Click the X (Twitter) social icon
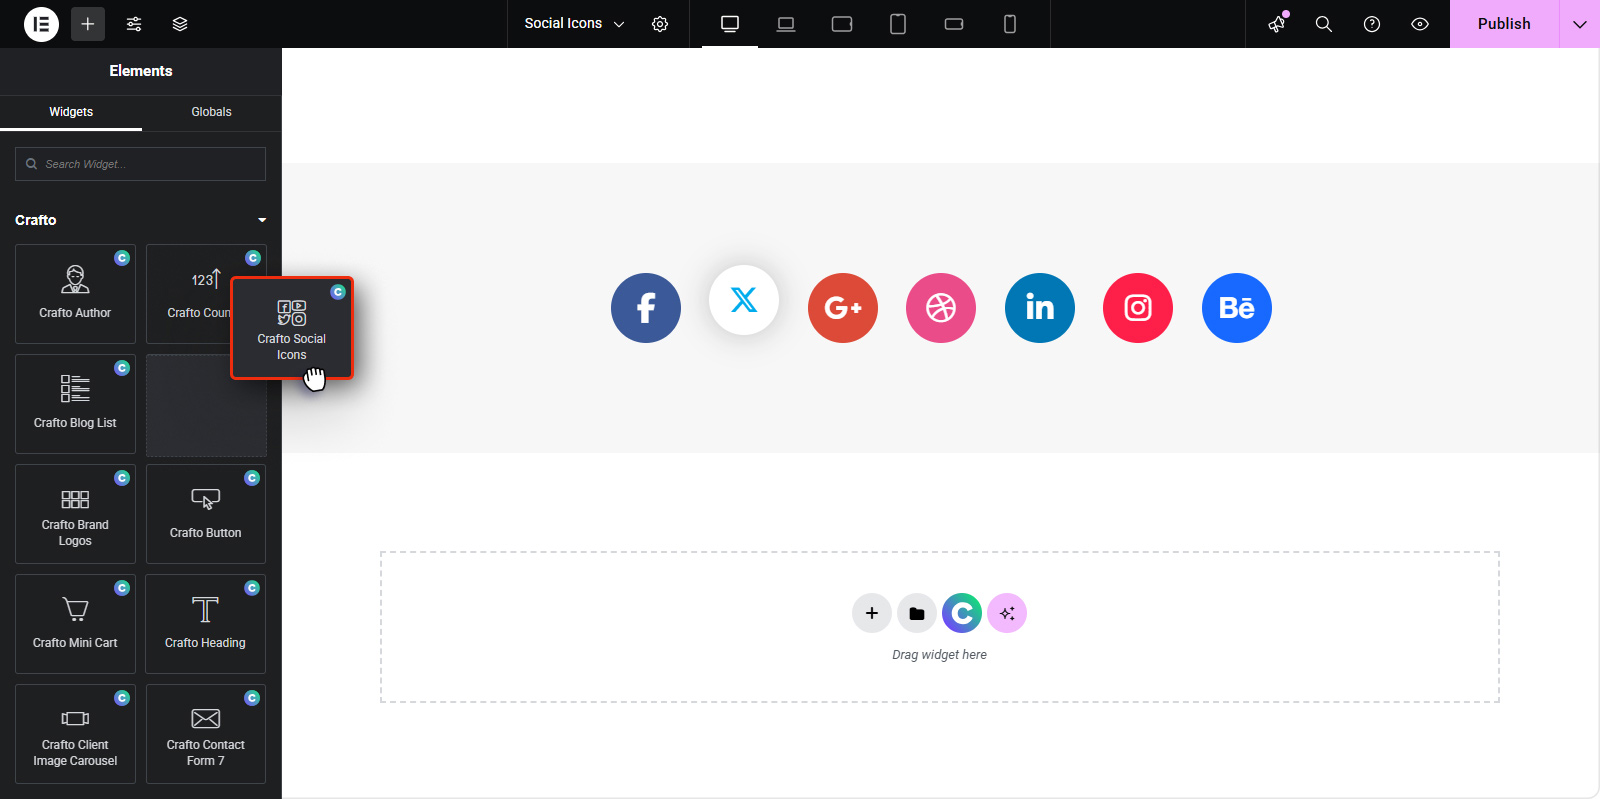The width and height of the screenshot is (1600, 799). [744, 300]
